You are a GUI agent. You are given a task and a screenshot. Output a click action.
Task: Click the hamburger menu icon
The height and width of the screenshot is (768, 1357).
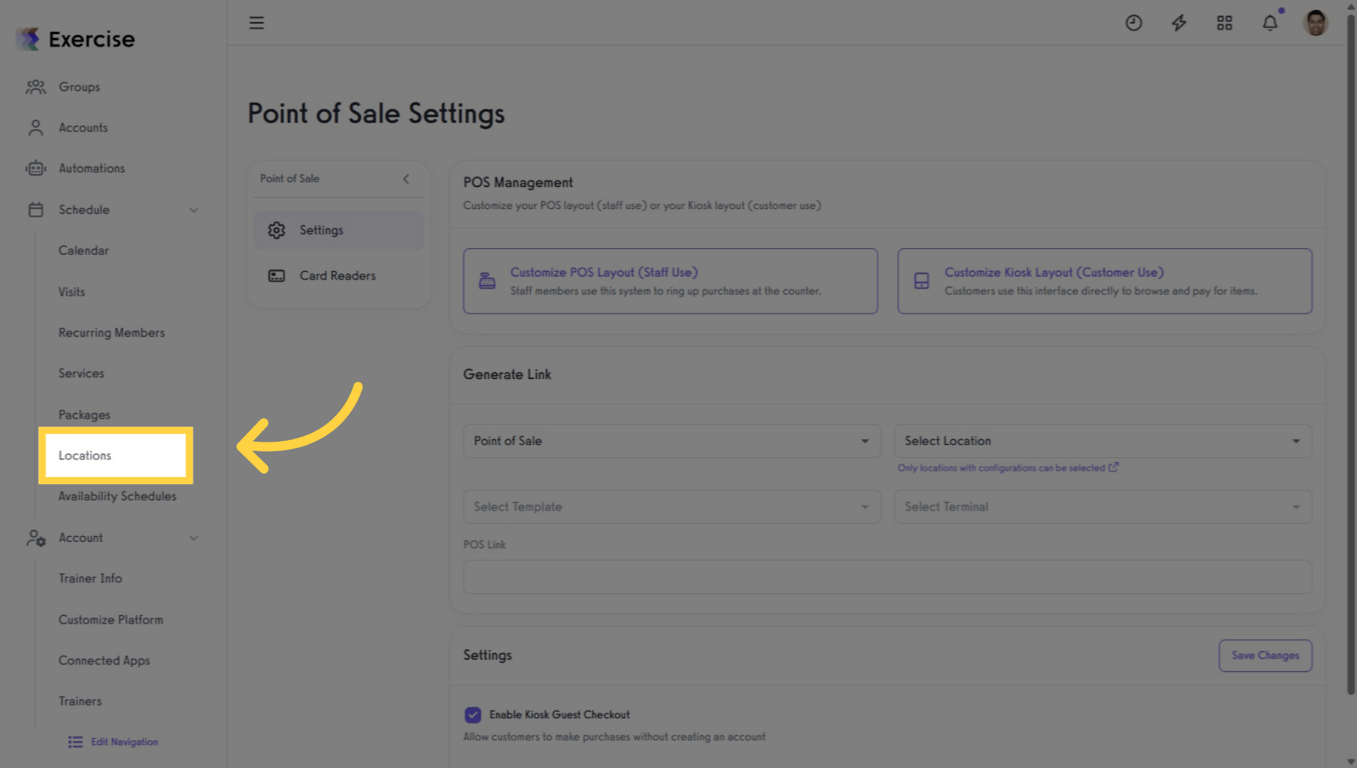pos(257,23)
